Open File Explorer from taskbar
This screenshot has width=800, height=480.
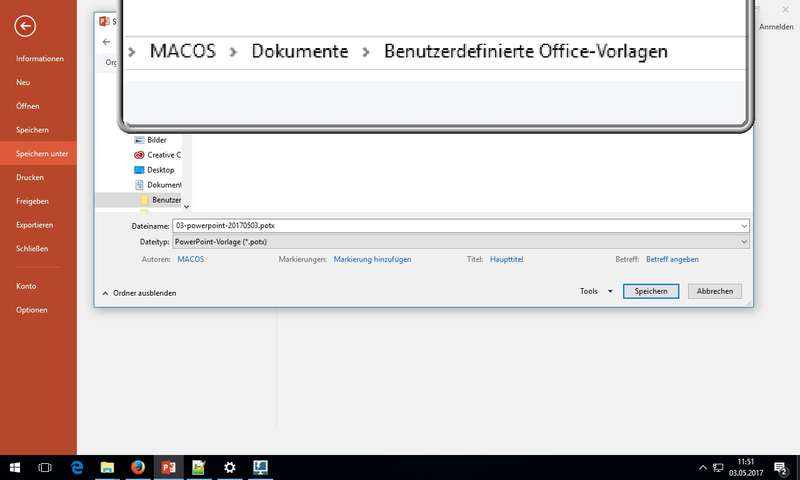pyautogui.click(x=107, y=468)
